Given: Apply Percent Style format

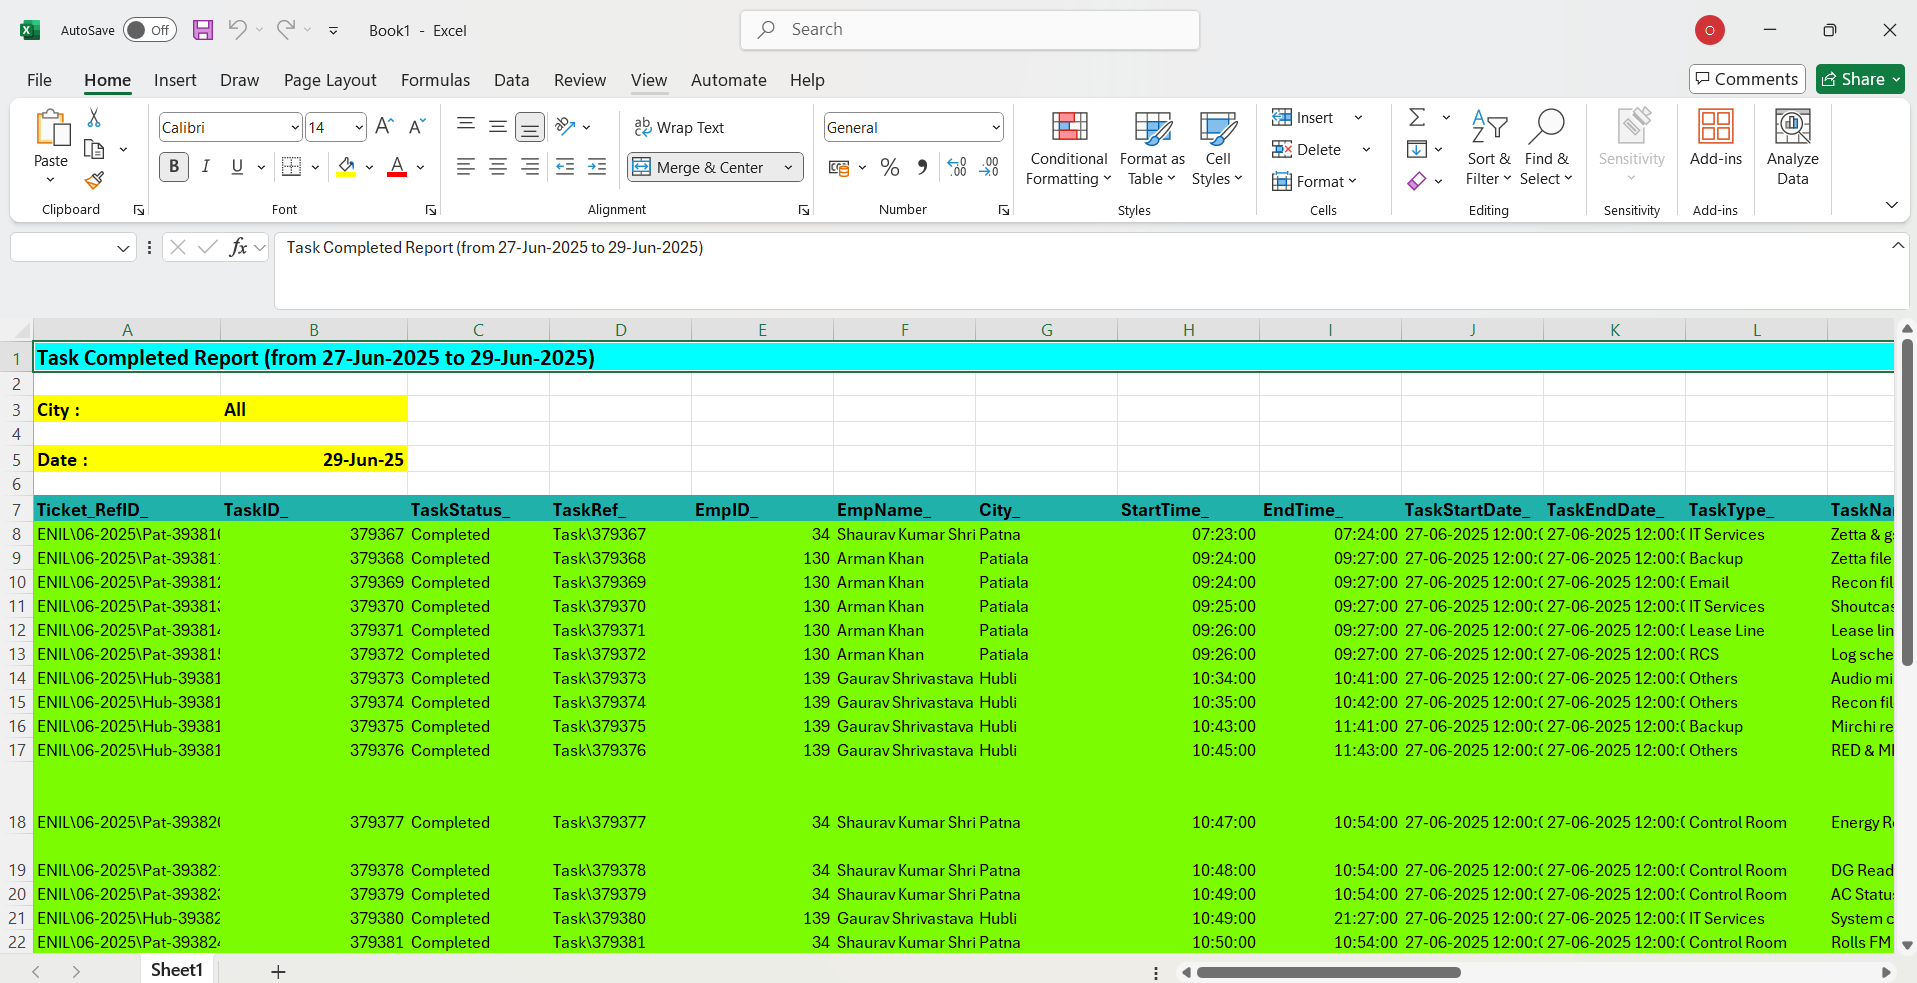Looking at the screenshot, I should (890, 167).
